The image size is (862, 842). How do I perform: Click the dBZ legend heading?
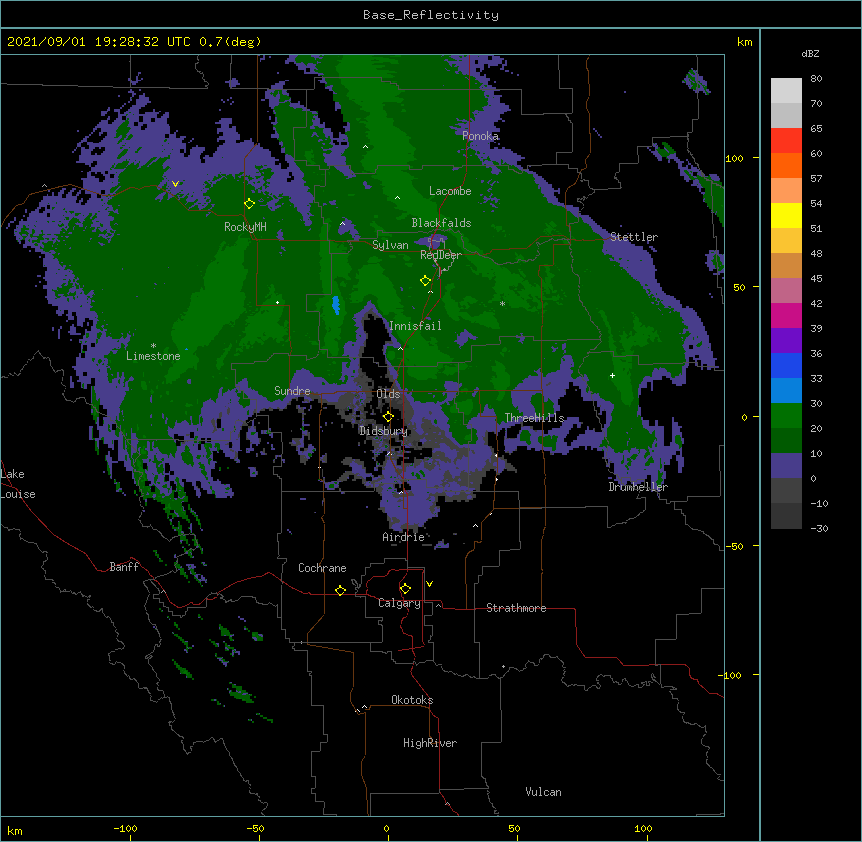810,53
